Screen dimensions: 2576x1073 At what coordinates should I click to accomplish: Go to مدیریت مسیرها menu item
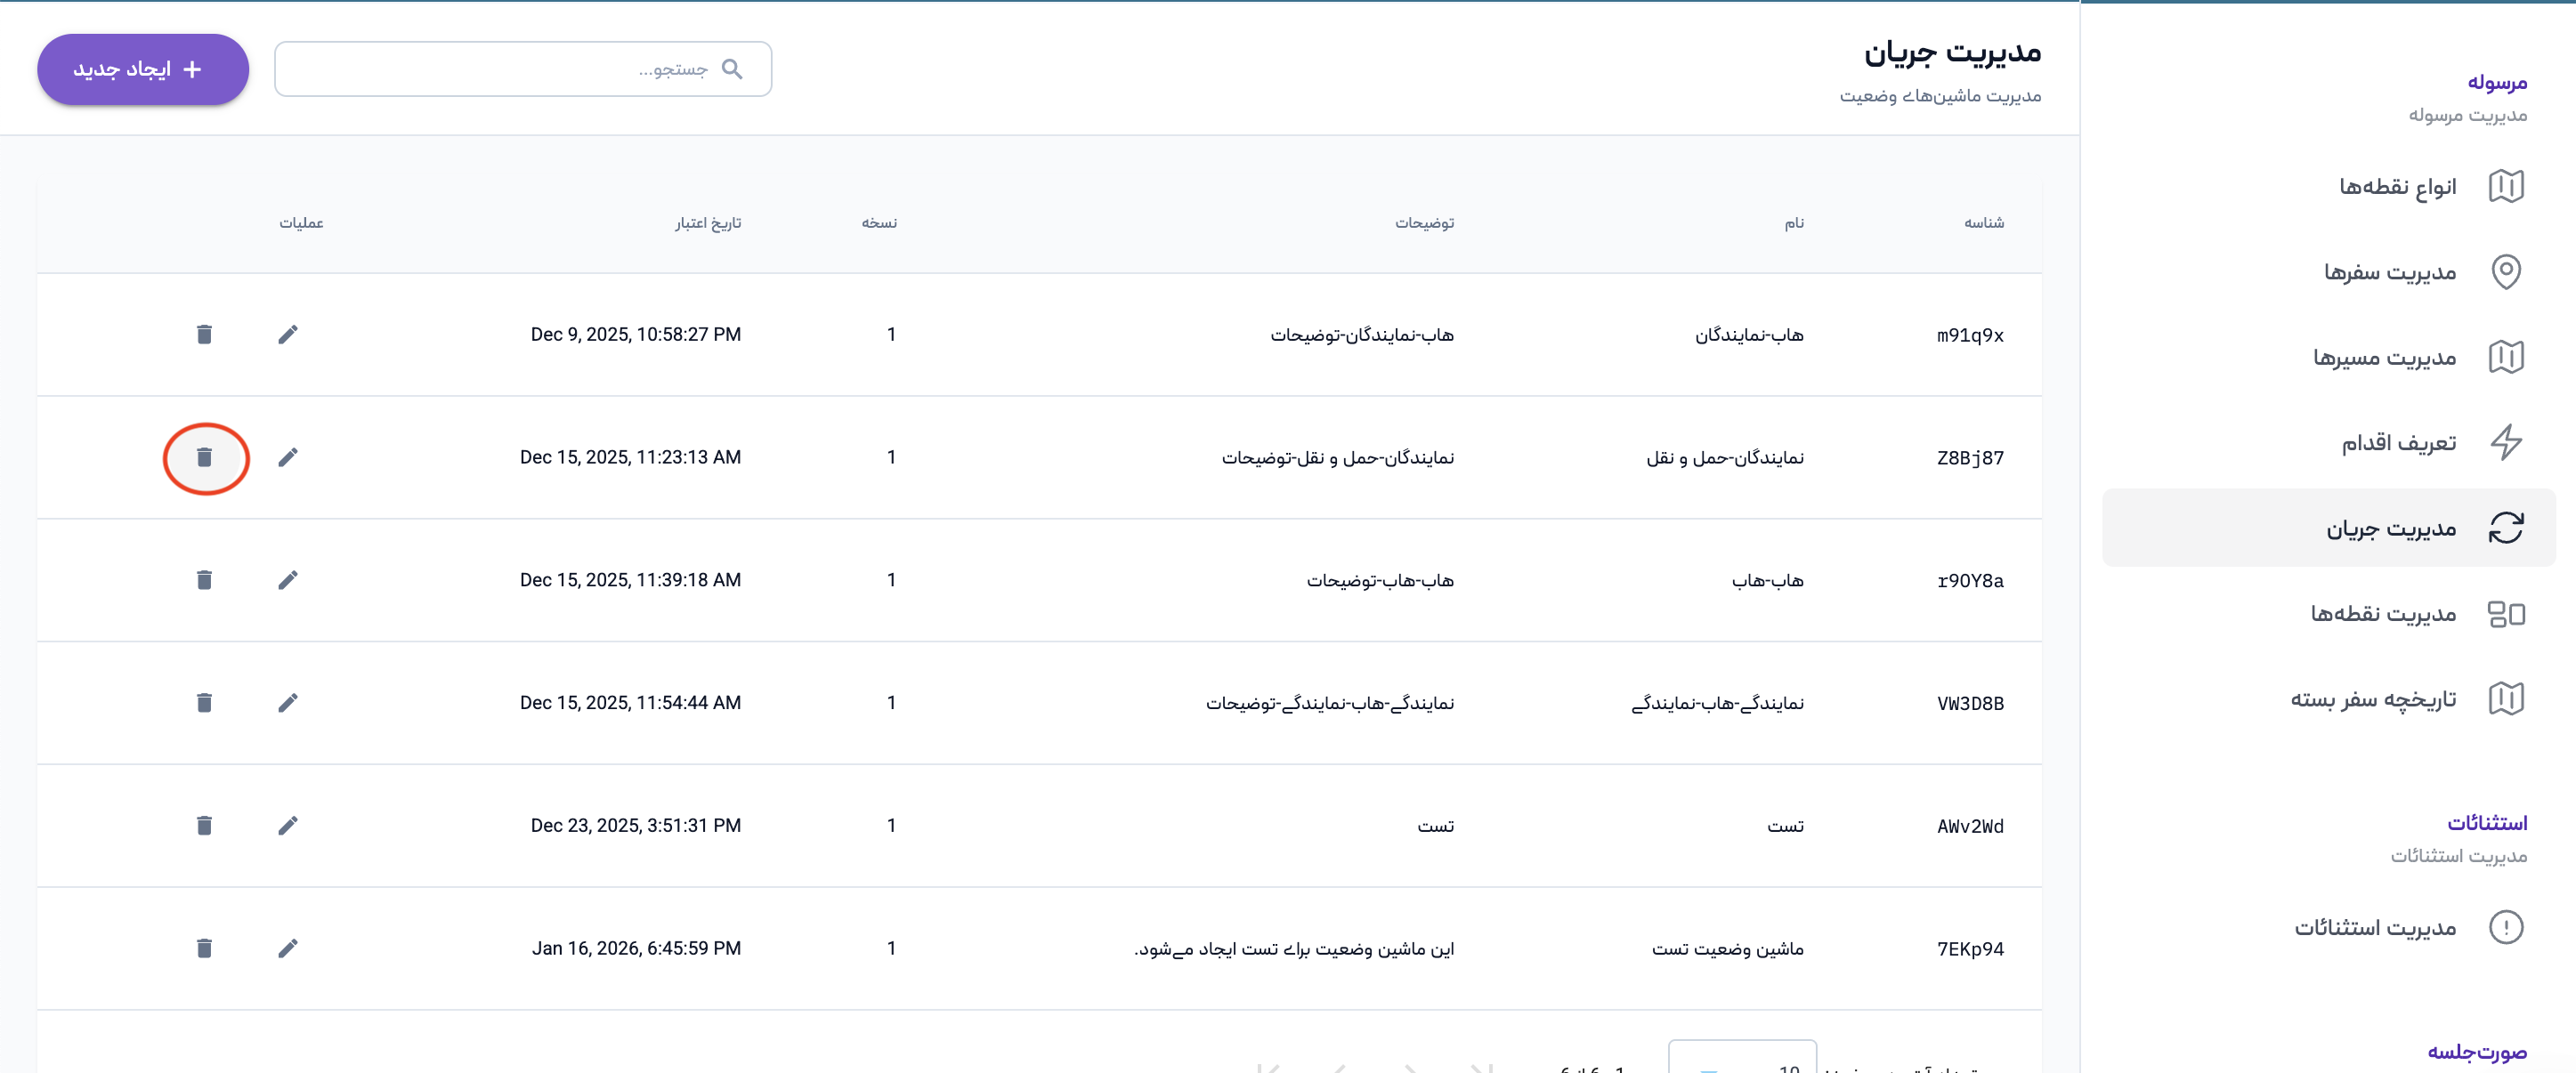coord(2384,357)
